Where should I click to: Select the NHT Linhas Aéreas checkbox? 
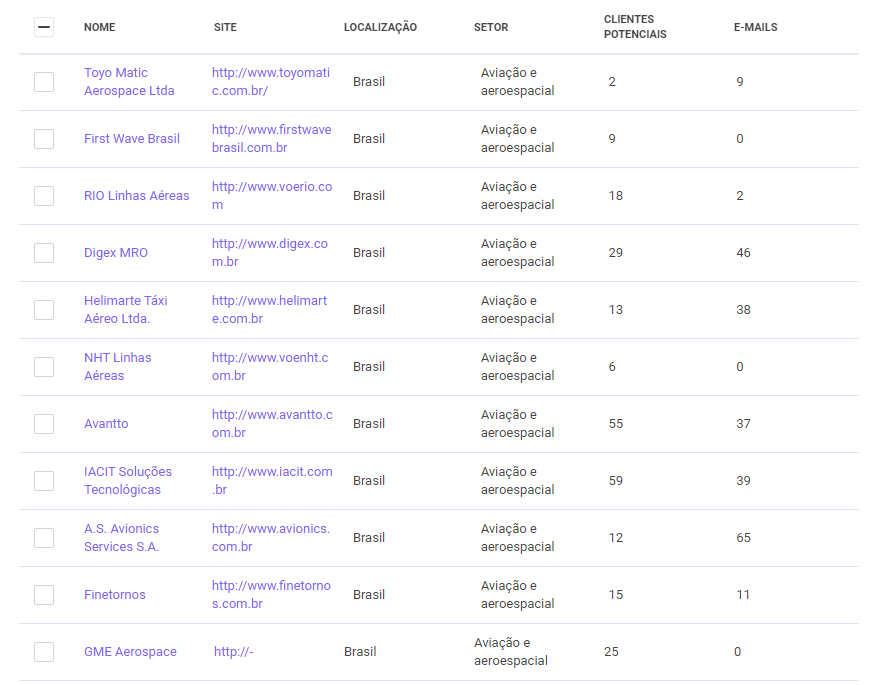pos(44,367)
